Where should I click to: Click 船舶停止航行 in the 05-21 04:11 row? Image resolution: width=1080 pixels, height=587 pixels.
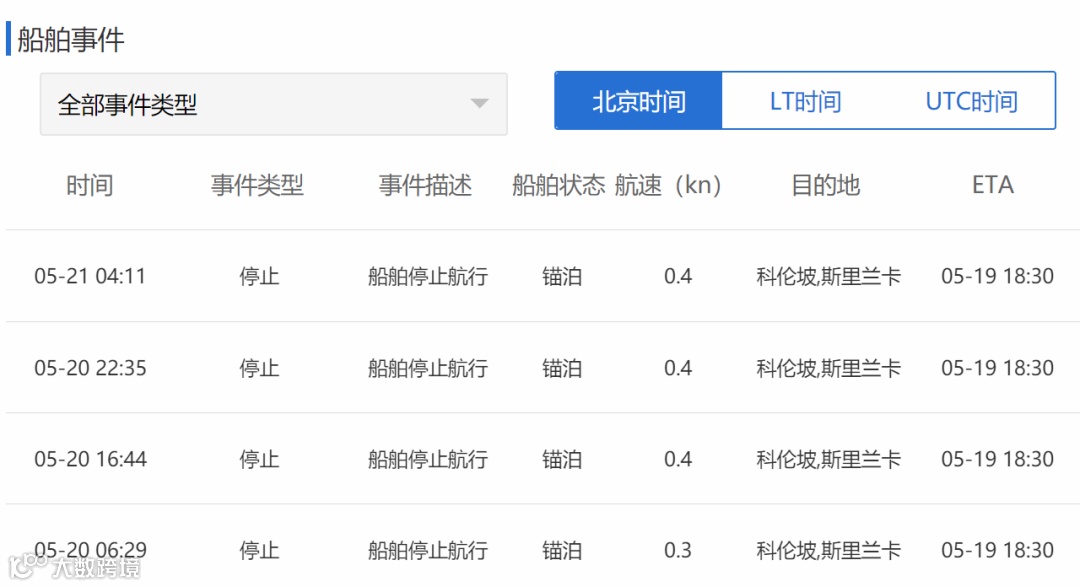[x=428, y=276]
